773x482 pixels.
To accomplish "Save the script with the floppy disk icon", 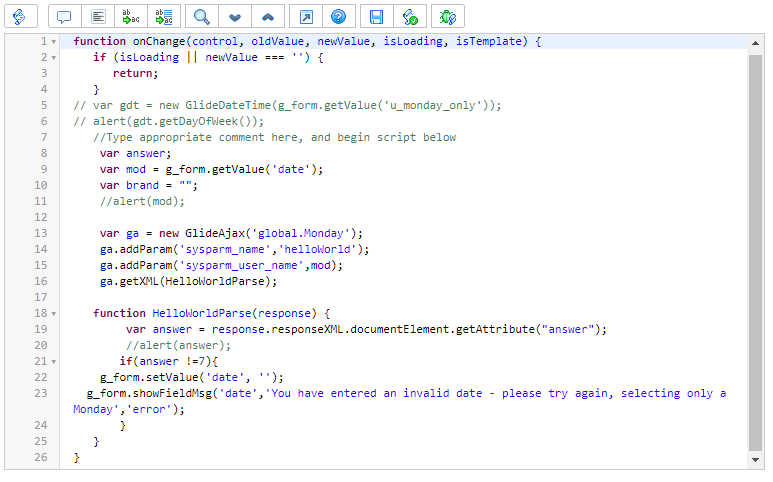I will pos(377,17).
